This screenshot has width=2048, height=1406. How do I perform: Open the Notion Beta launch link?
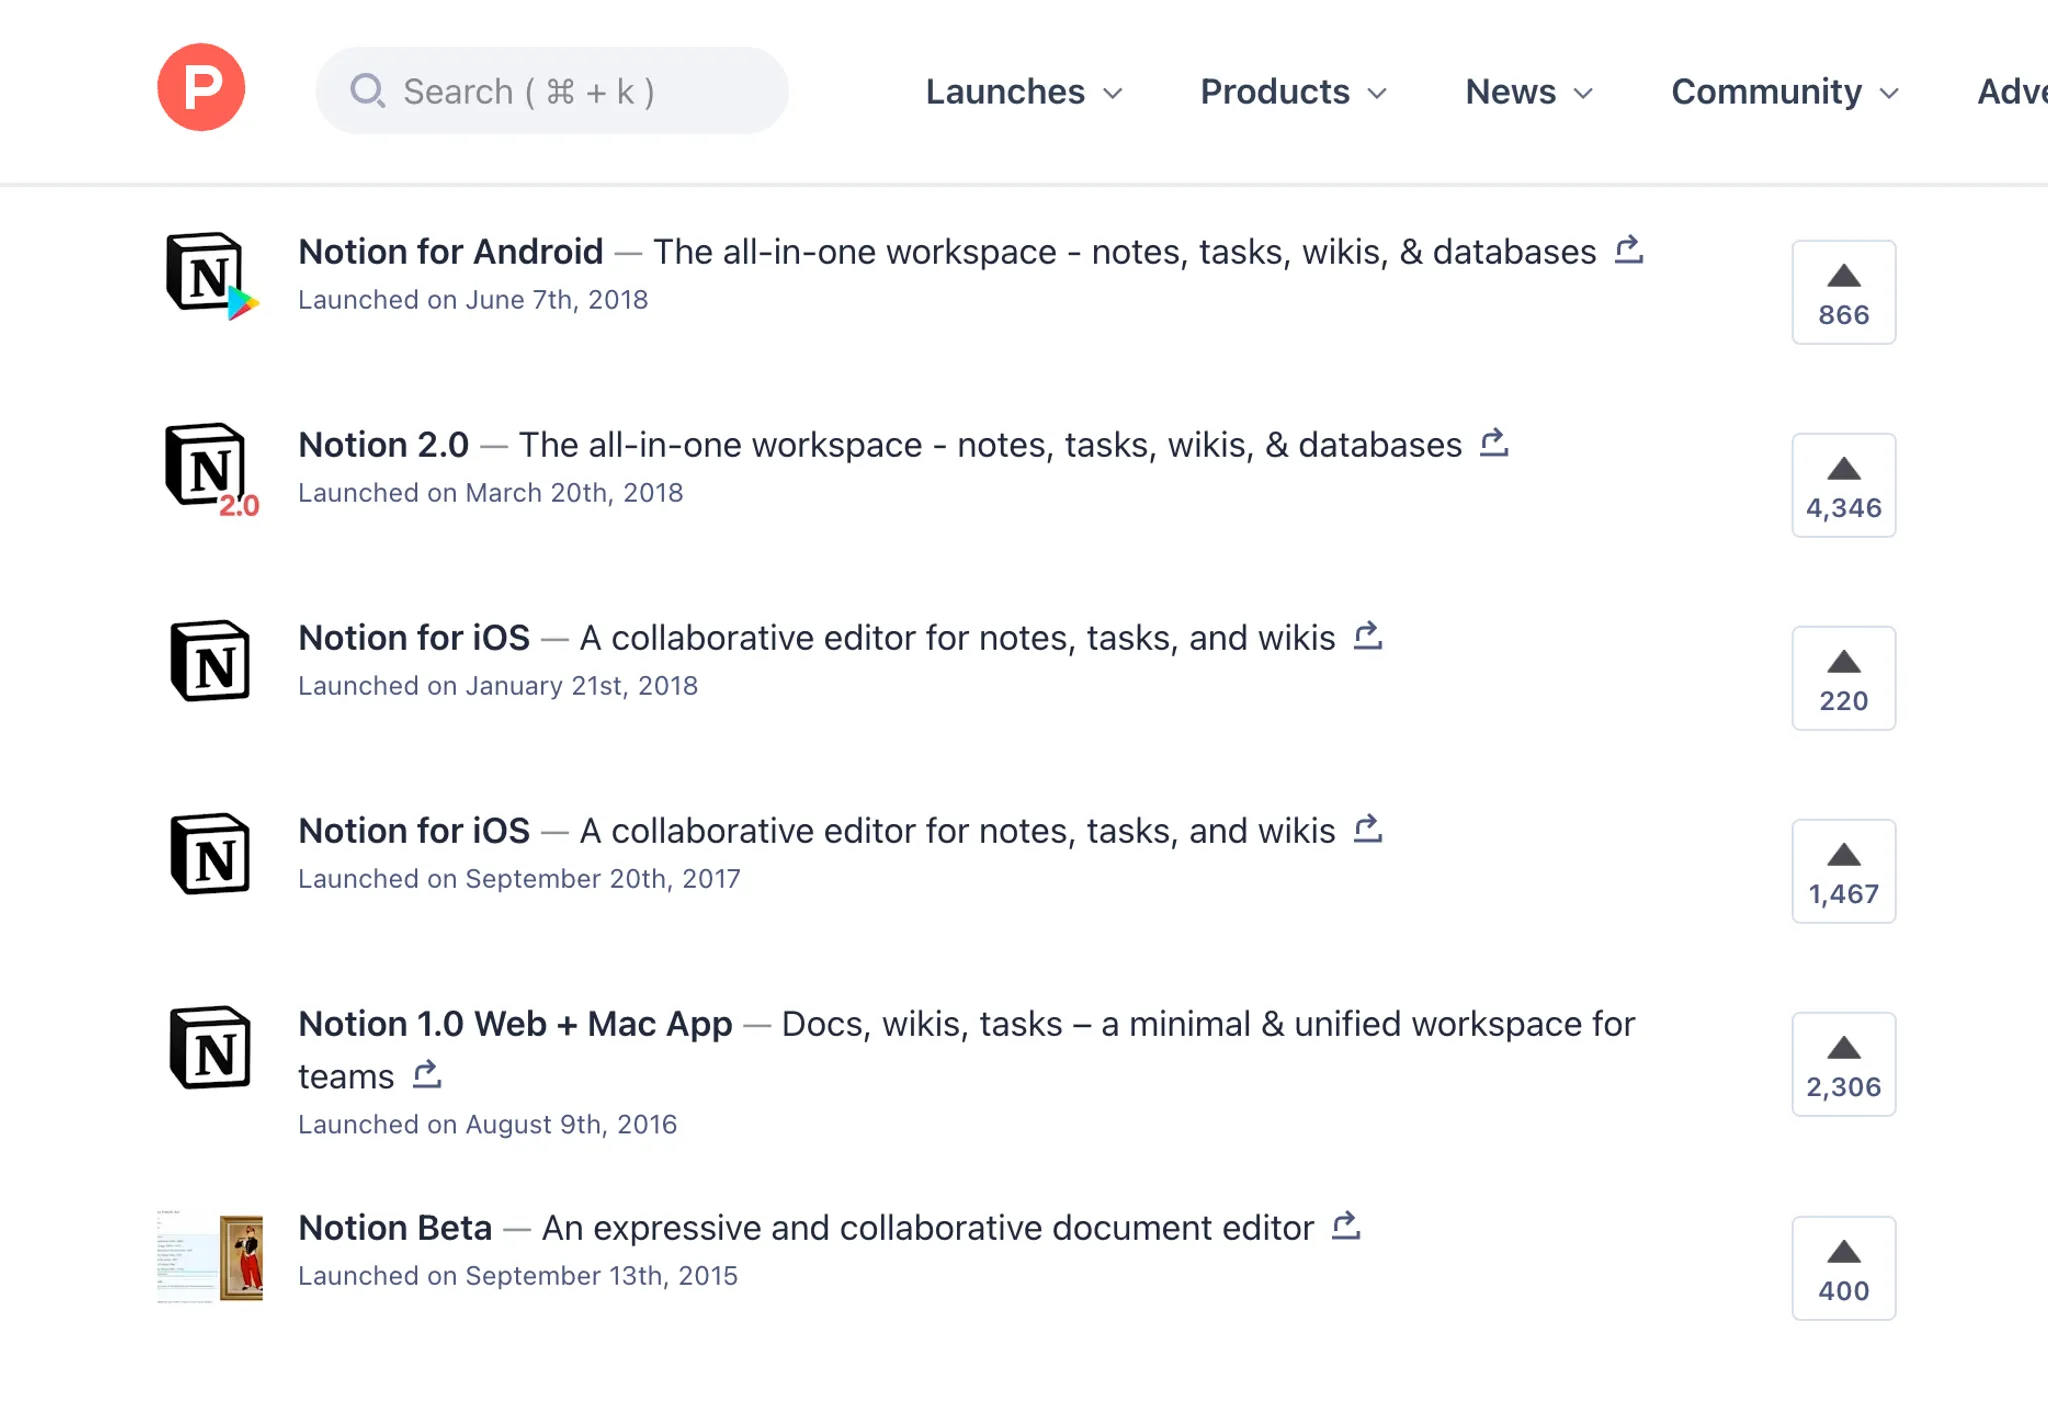(395, 1227)
